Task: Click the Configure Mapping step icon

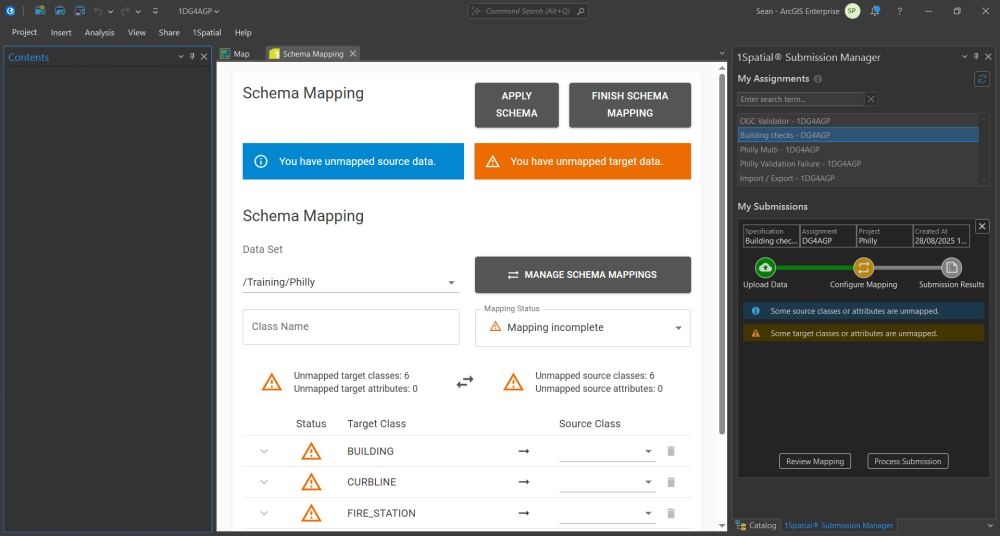Action: 864,267
